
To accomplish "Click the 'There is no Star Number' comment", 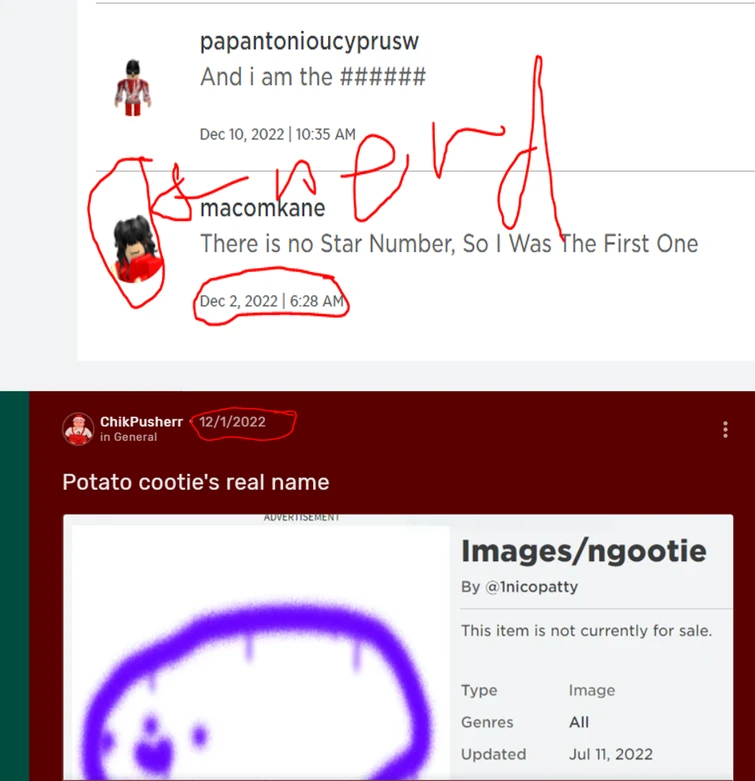I will [x=449, y=244].
